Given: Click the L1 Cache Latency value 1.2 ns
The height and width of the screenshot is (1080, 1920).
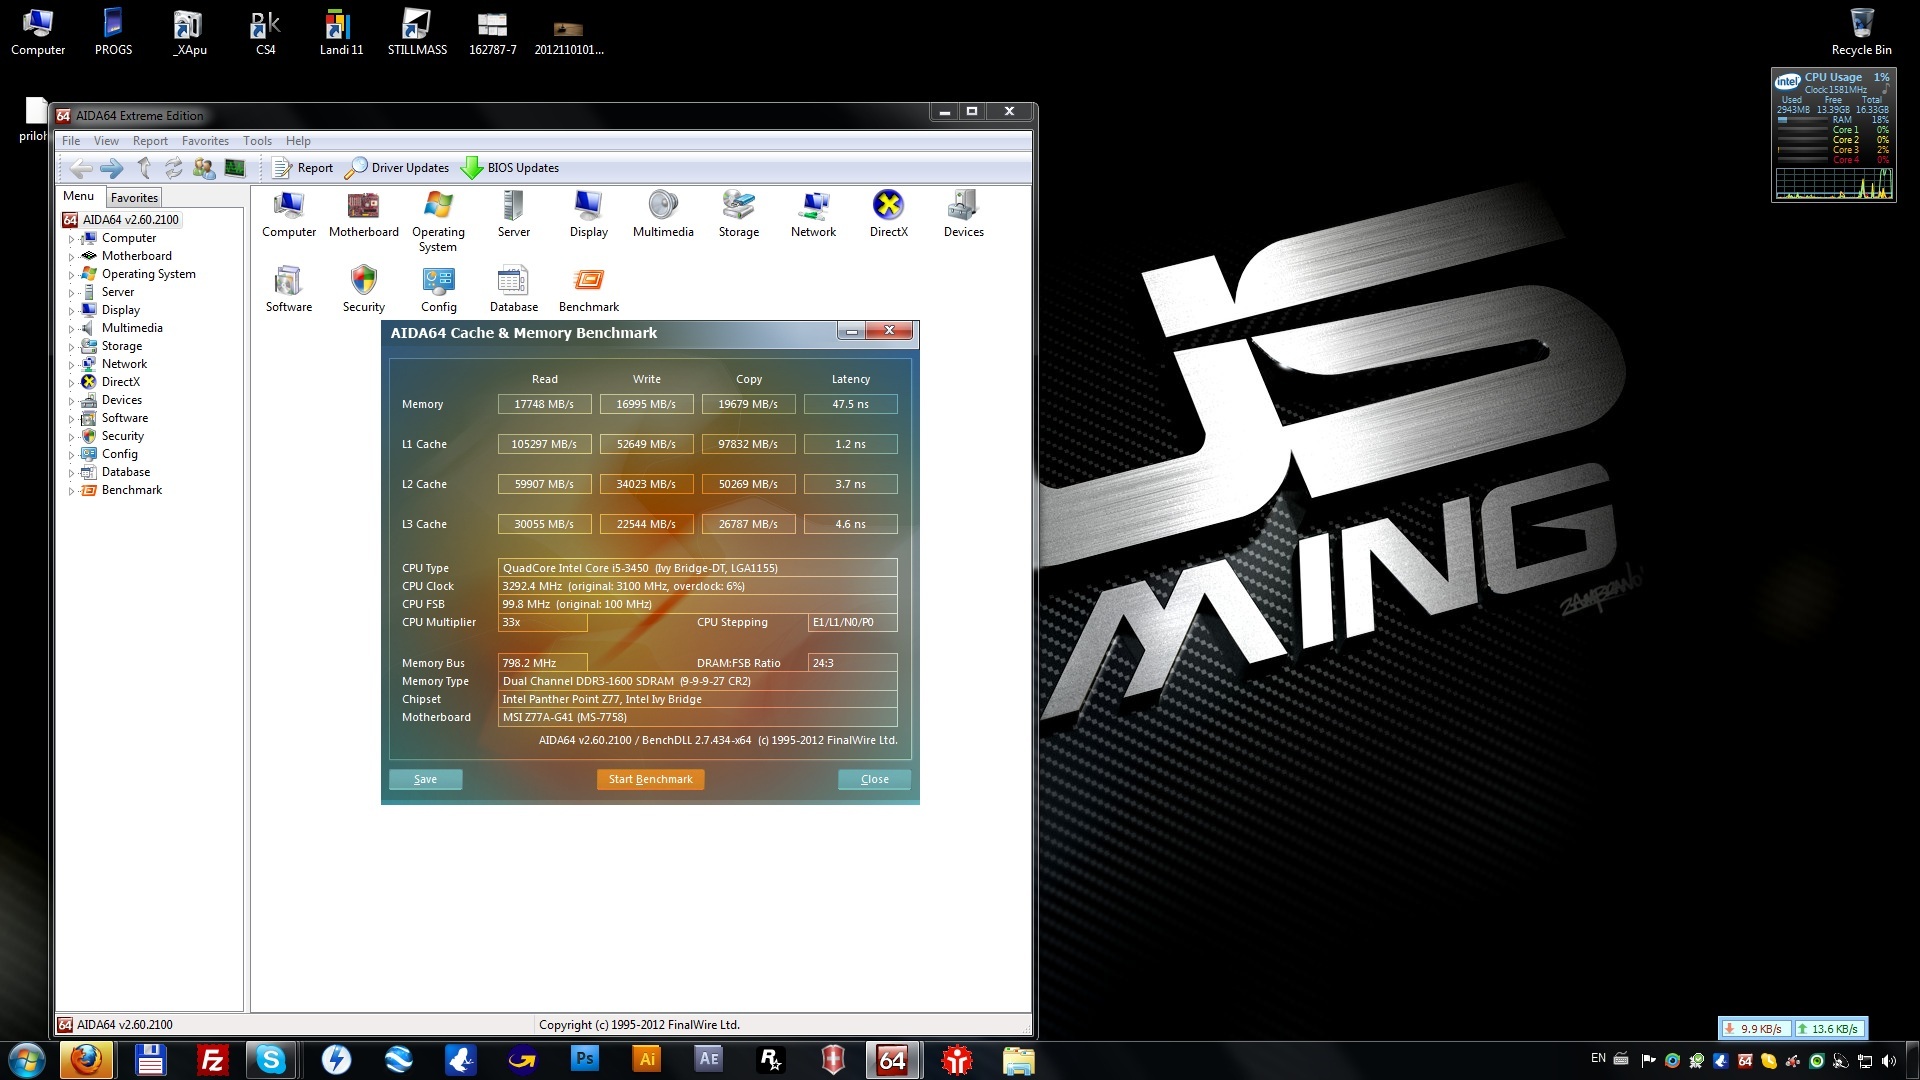Looking at the screenshot, I should (x=850, y=444).
